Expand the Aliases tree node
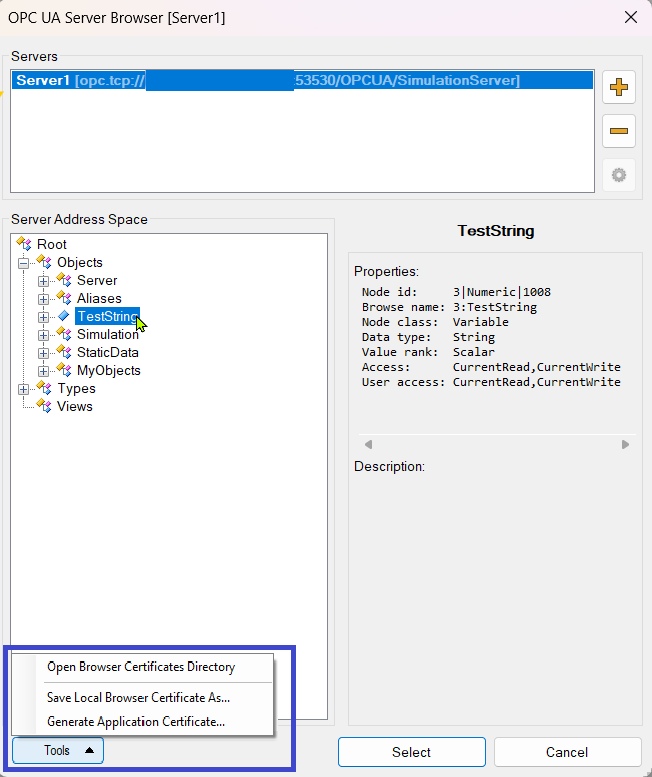 pyautogui.click(x=43, y=299)
